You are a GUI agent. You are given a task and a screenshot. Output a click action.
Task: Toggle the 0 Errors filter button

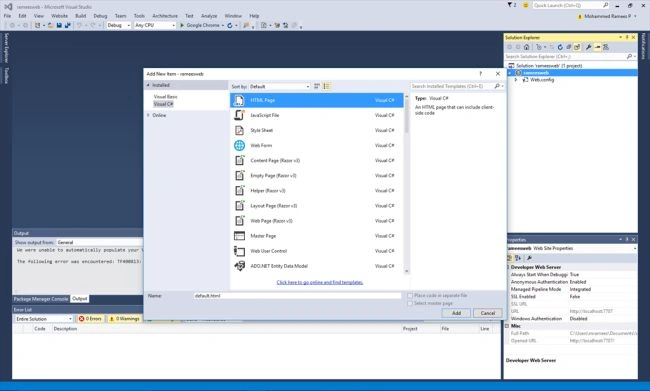point(90,318)
